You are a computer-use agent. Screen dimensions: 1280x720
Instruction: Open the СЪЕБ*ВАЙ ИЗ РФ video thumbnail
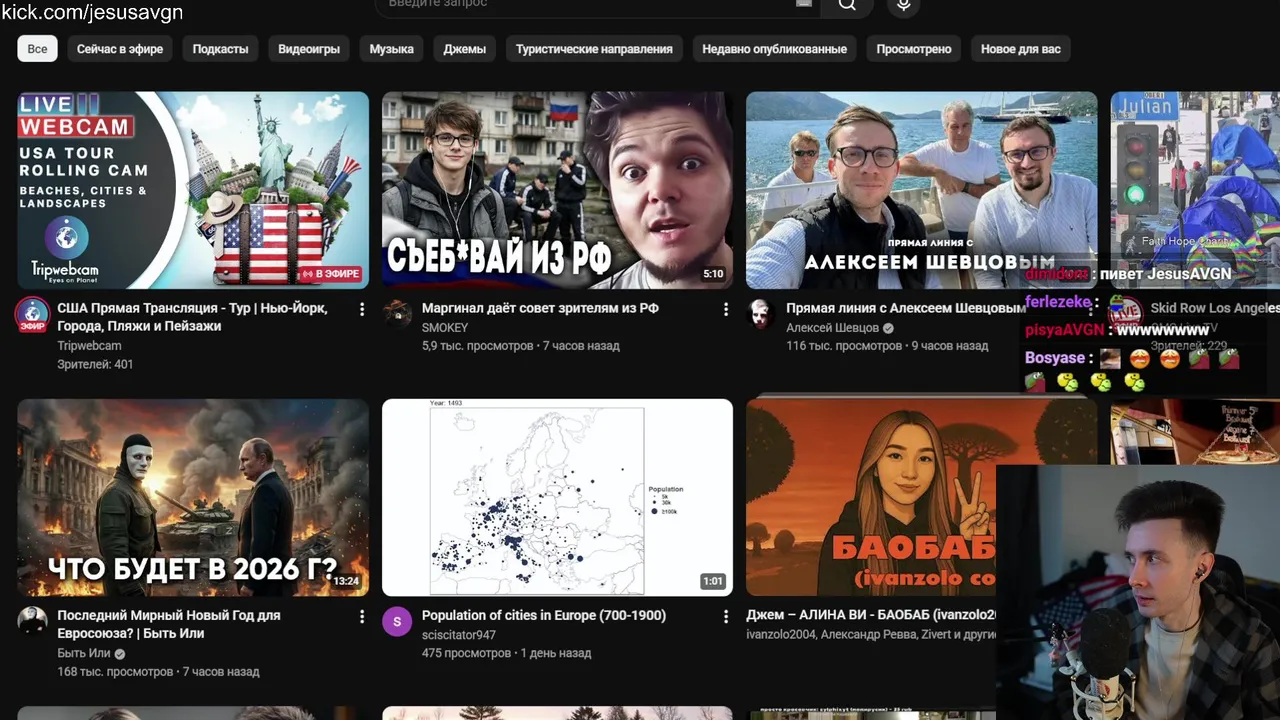pyautogui.click(x=557, y=190)
